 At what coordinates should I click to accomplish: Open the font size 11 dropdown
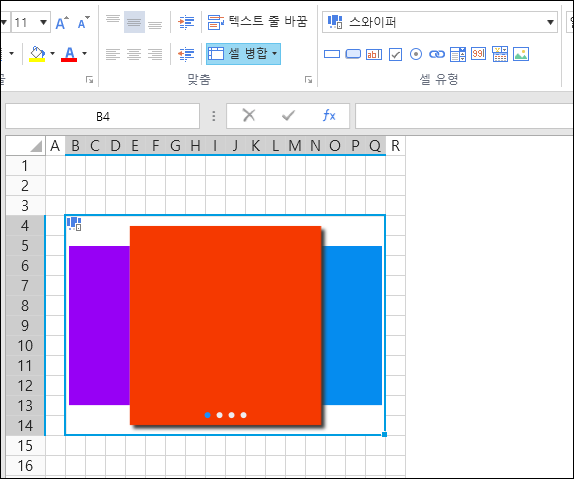pyautogui.click(x=43, y=22)
